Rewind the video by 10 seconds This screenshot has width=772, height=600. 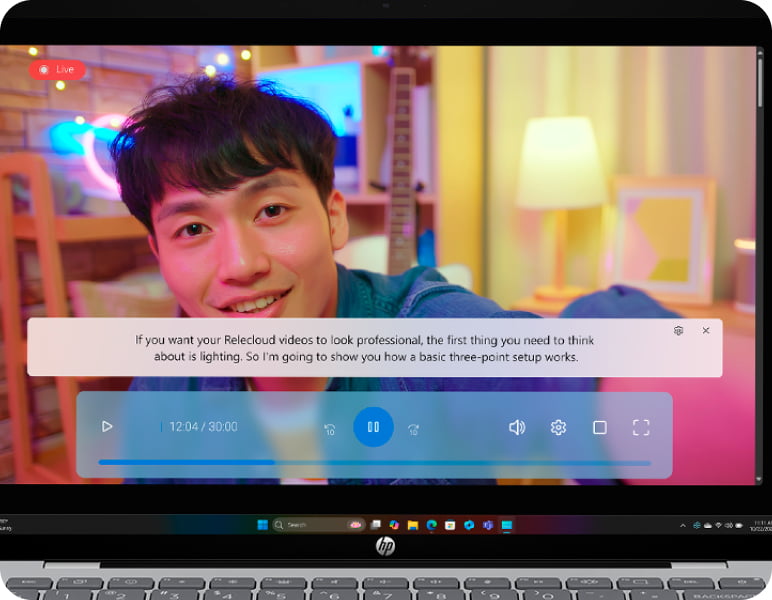tap(330, 429)
